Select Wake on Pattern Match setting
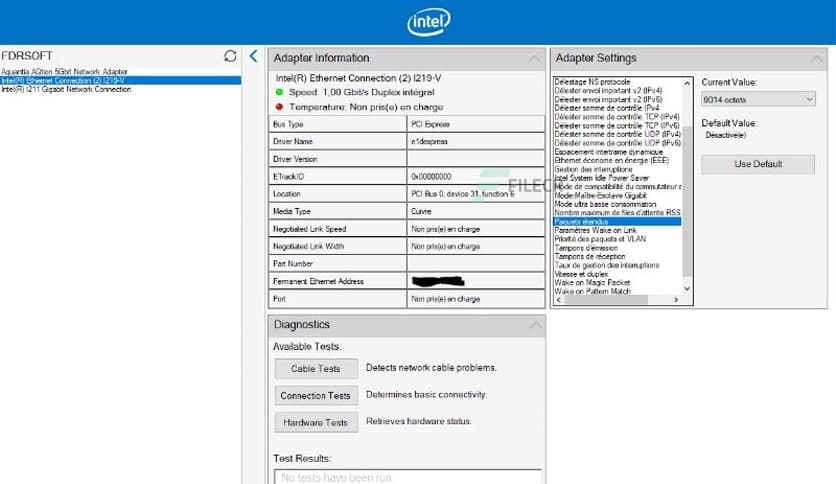This screenshot has width=836, height=484. [x=592, y=291]
